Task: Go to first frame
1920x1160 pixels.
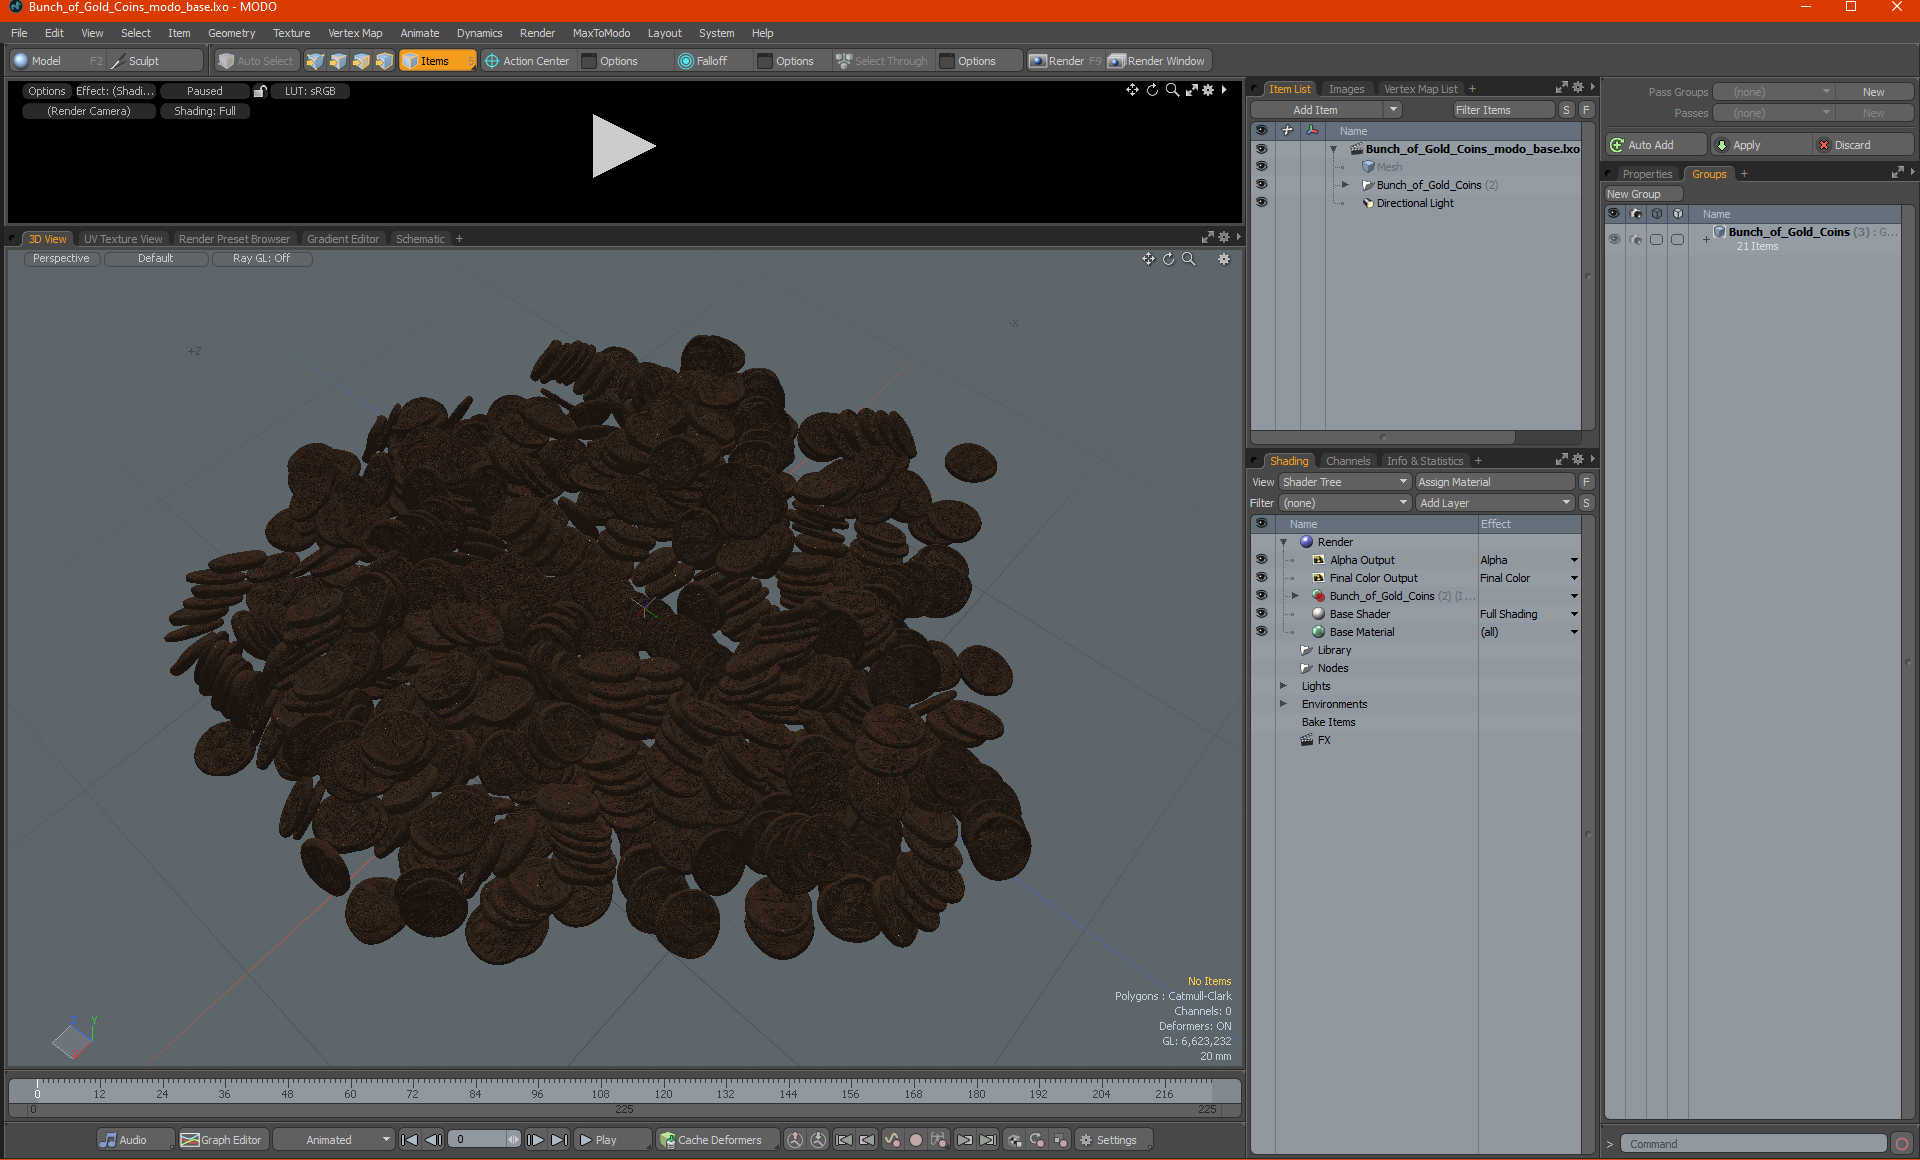Action: click(410, 1140)
